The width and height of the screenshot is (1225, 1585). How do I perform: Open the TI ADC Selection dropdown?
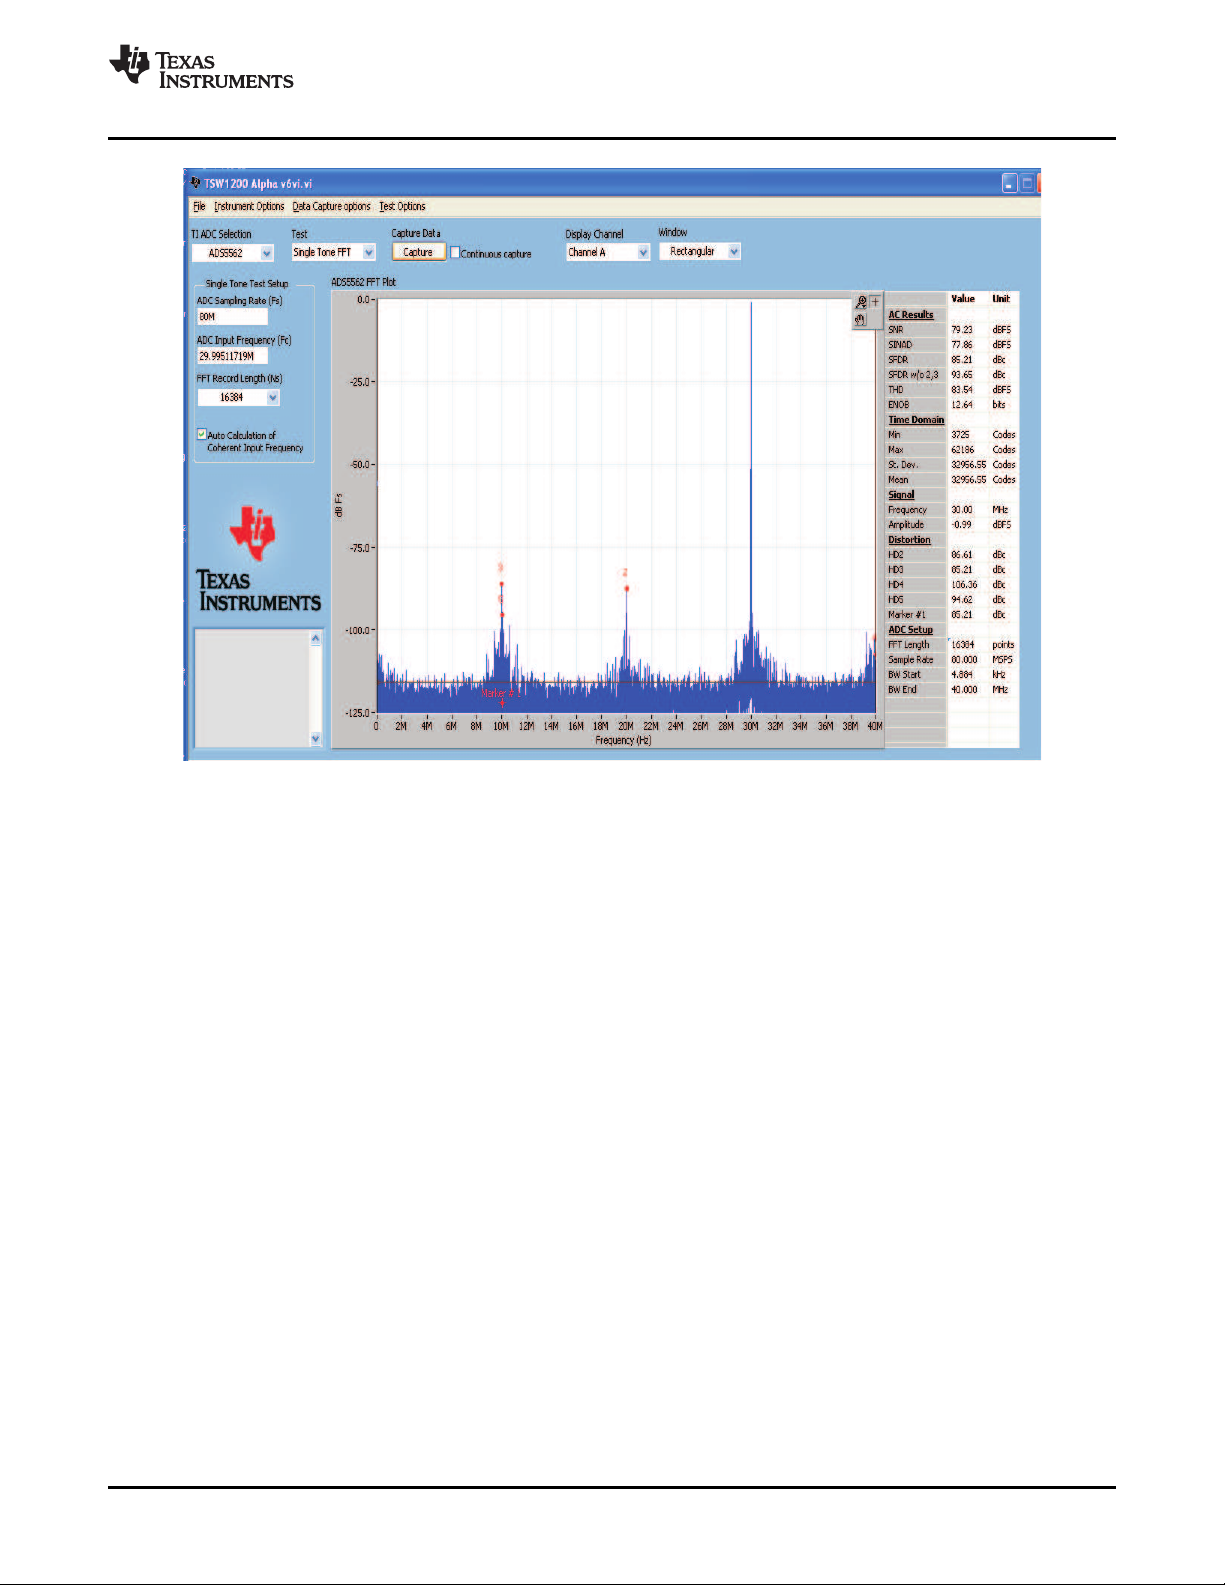267,253
